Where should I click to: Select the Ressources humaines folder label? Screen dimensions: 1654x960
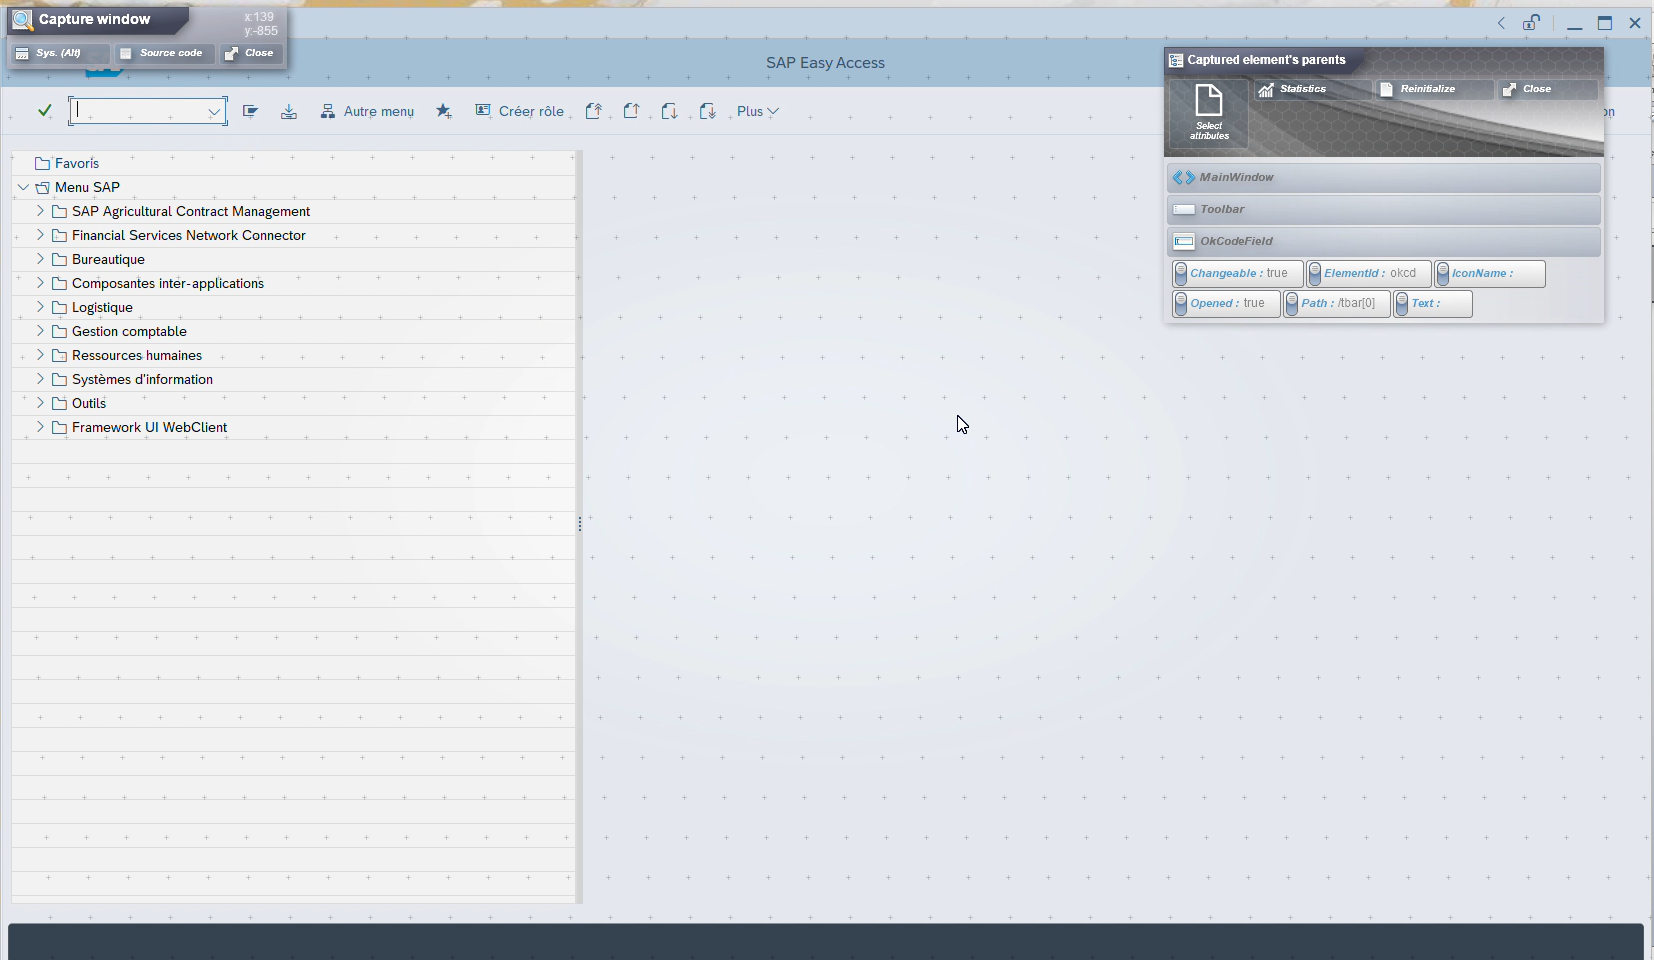[137, 355]
